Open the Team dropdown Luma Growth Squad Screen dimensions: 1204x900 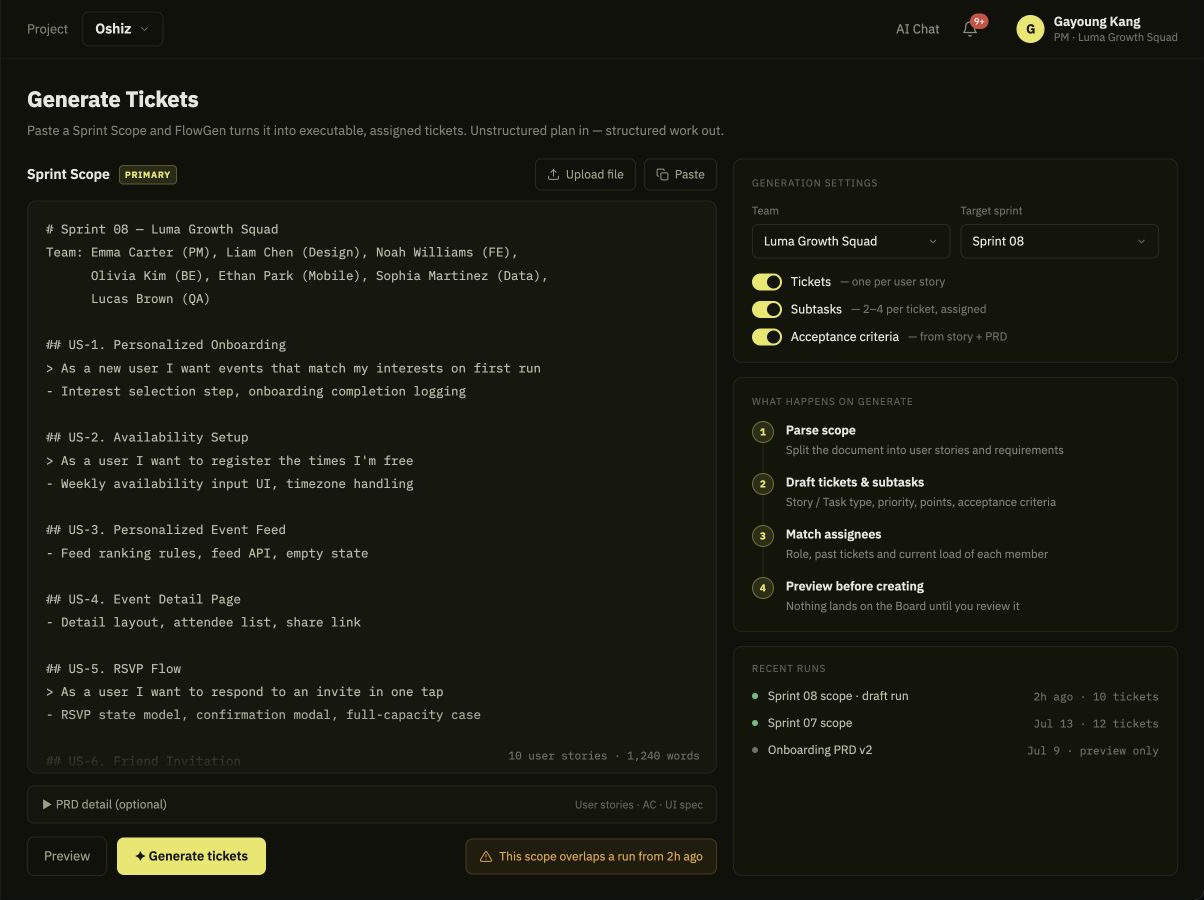point(851,241)
